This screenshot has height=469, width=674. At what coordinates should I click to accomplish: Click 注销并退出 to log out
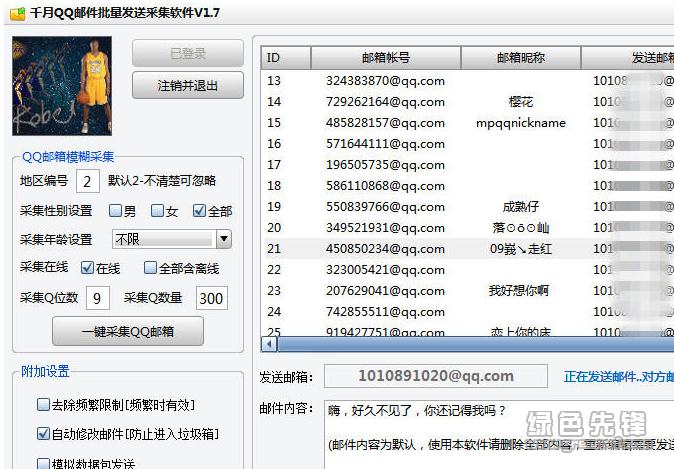point(188,85)
